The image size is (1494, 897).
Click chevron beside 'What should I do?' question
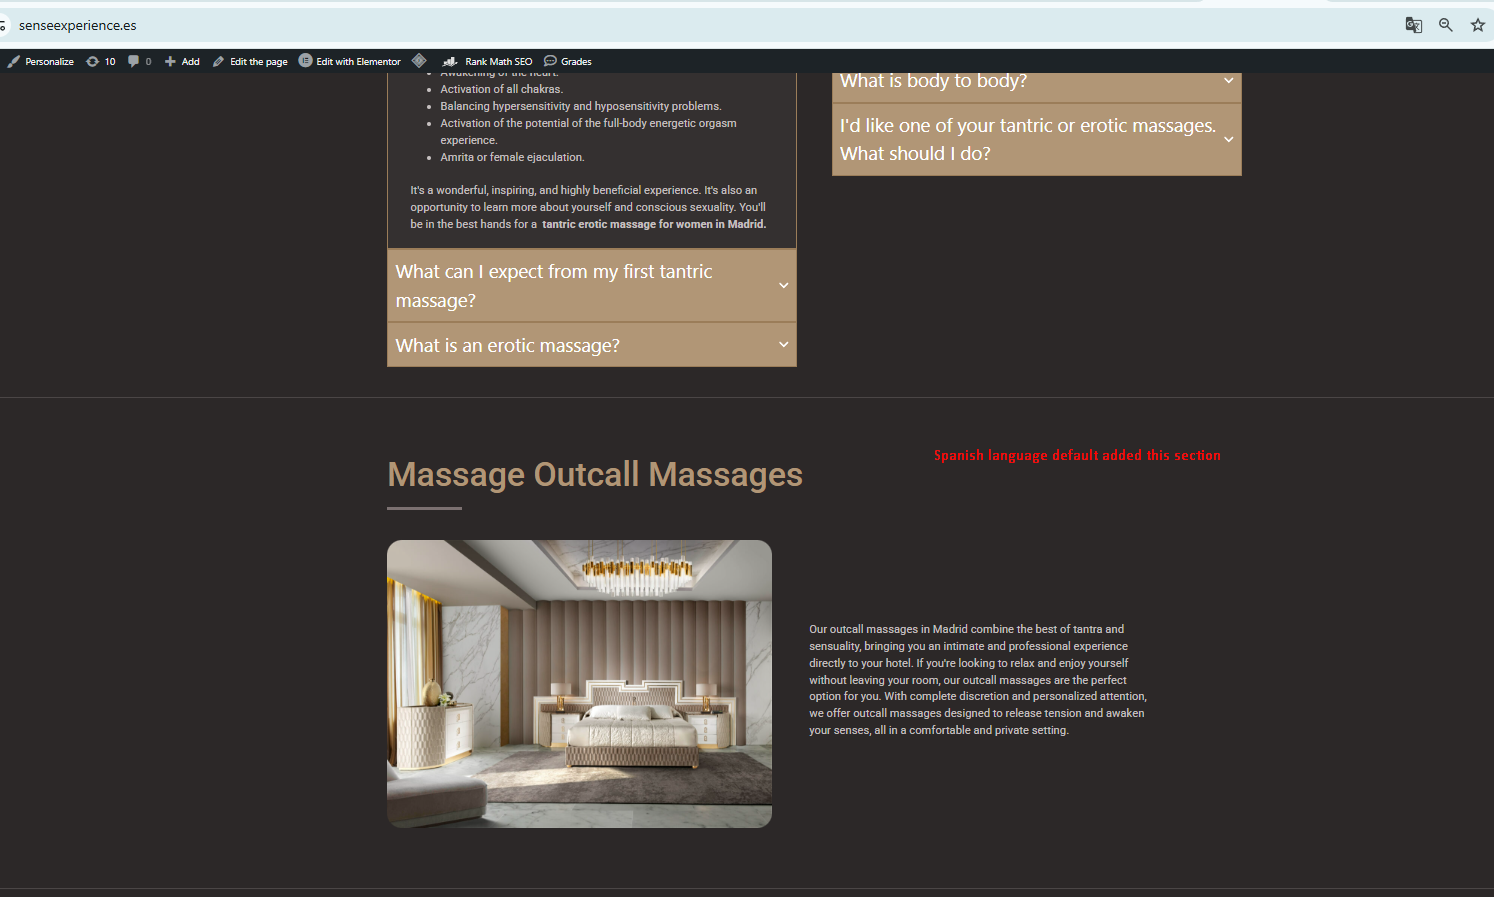pos(1229,139)
